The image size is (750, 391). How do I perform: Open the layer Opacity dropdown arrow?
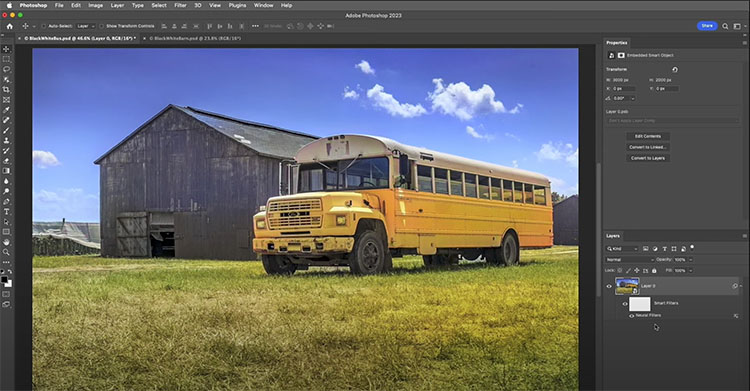(x=690, y=259)
